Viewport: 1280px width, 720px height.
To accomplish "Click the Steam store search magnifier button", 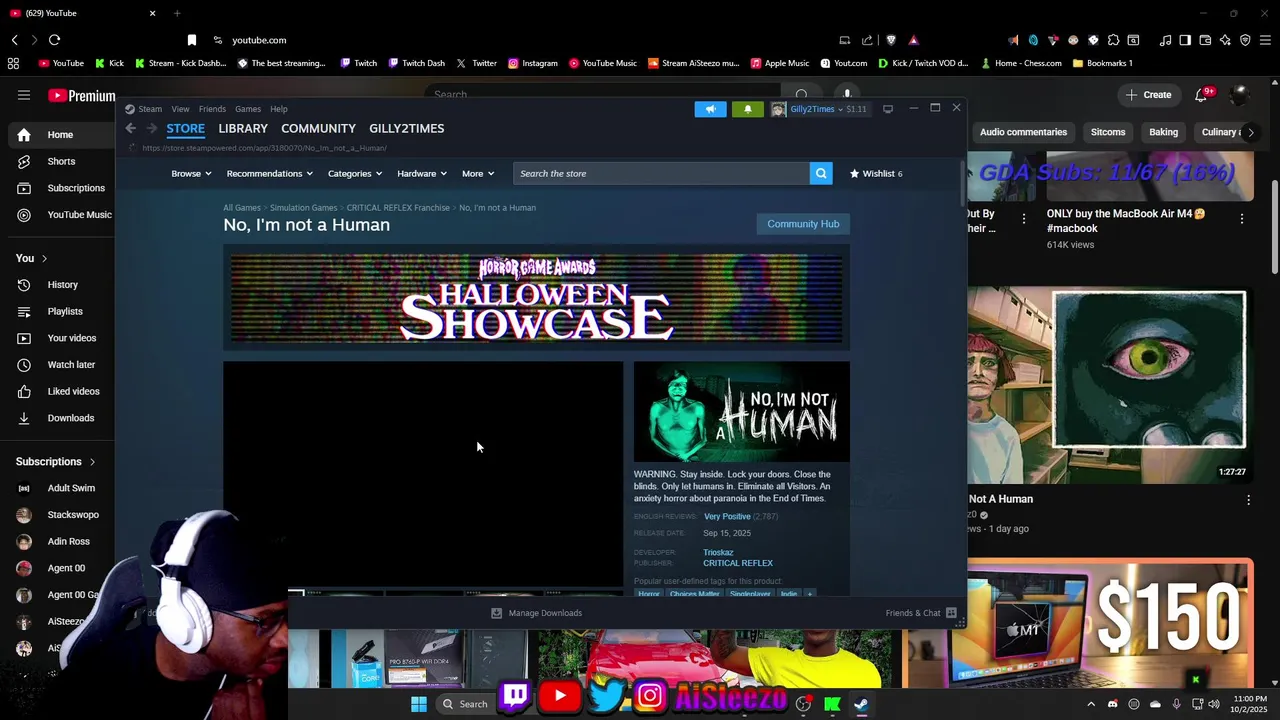I will (x=821, y=173).
